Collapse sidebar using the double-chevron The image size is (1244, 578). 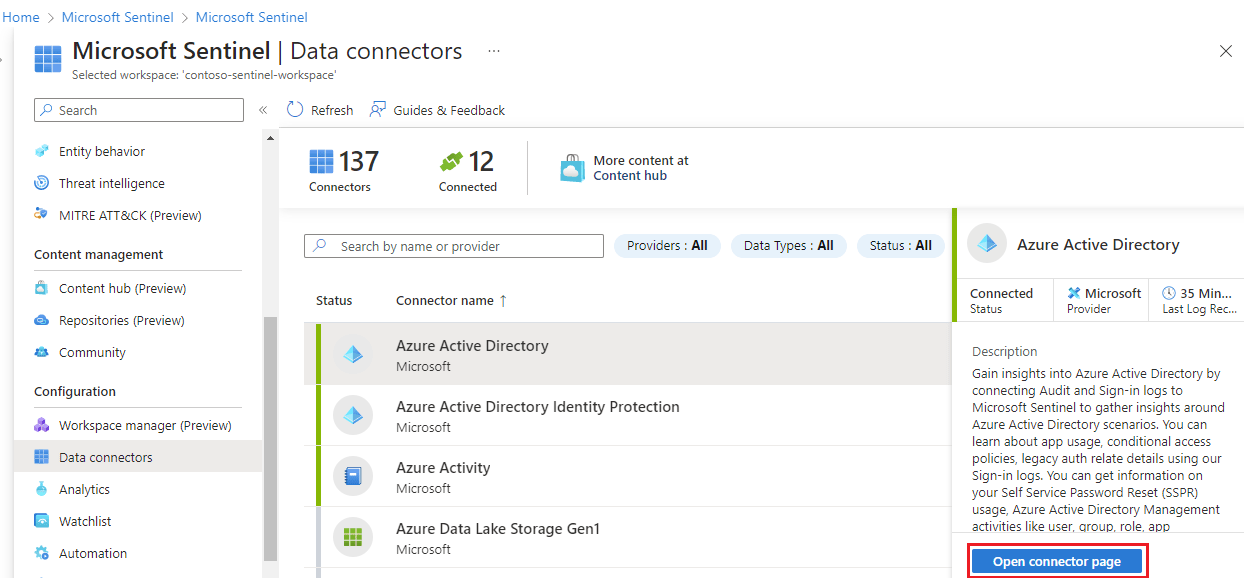(262, 110)
